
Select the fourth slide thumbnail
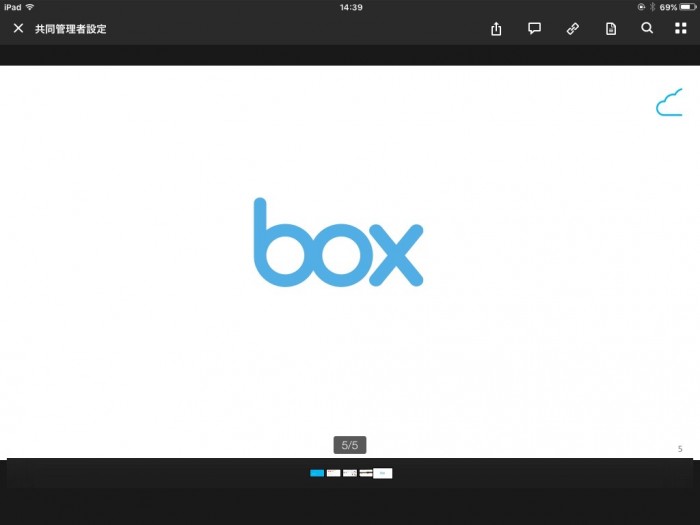pos(366,473)
